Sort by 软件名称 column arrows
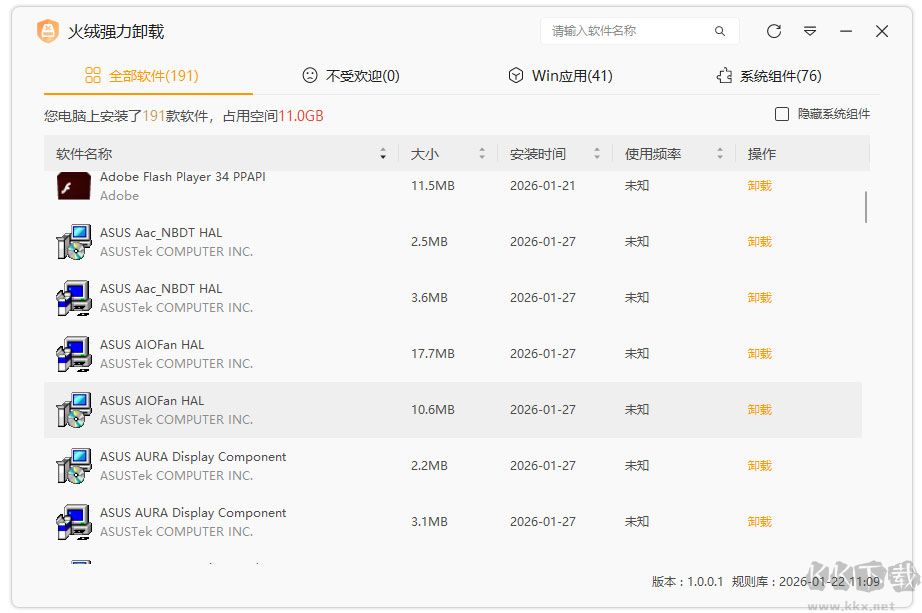922x613 pixels. coord(383,154)
